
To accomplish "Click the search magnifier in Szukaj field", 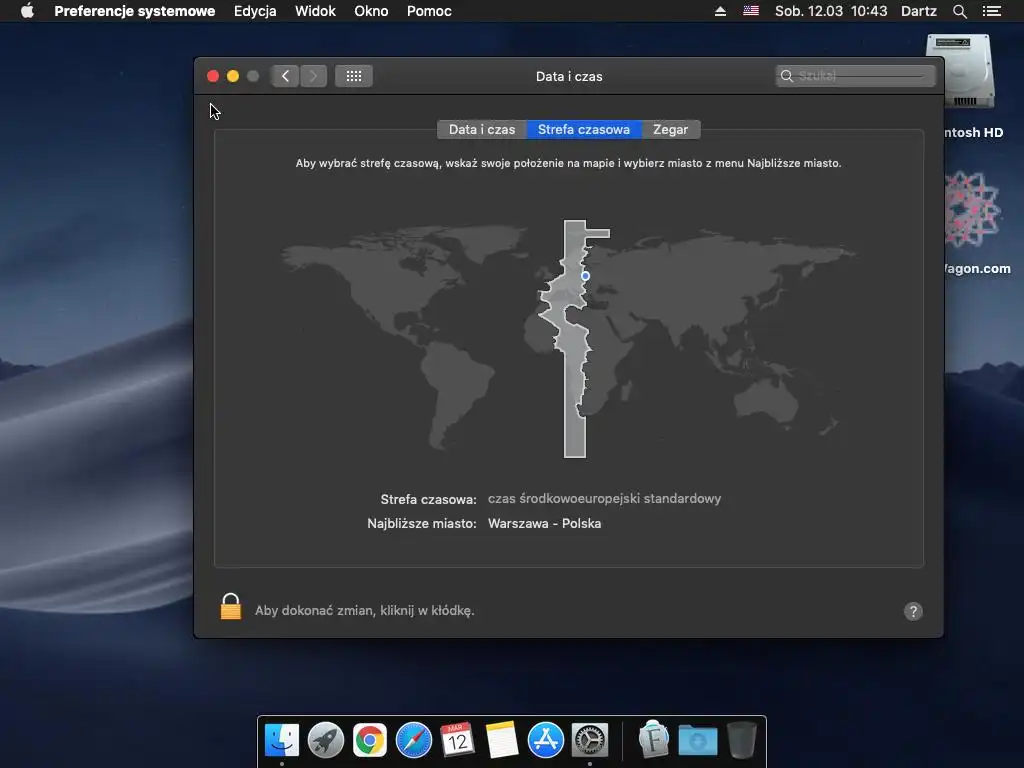I will click(787, 76).
